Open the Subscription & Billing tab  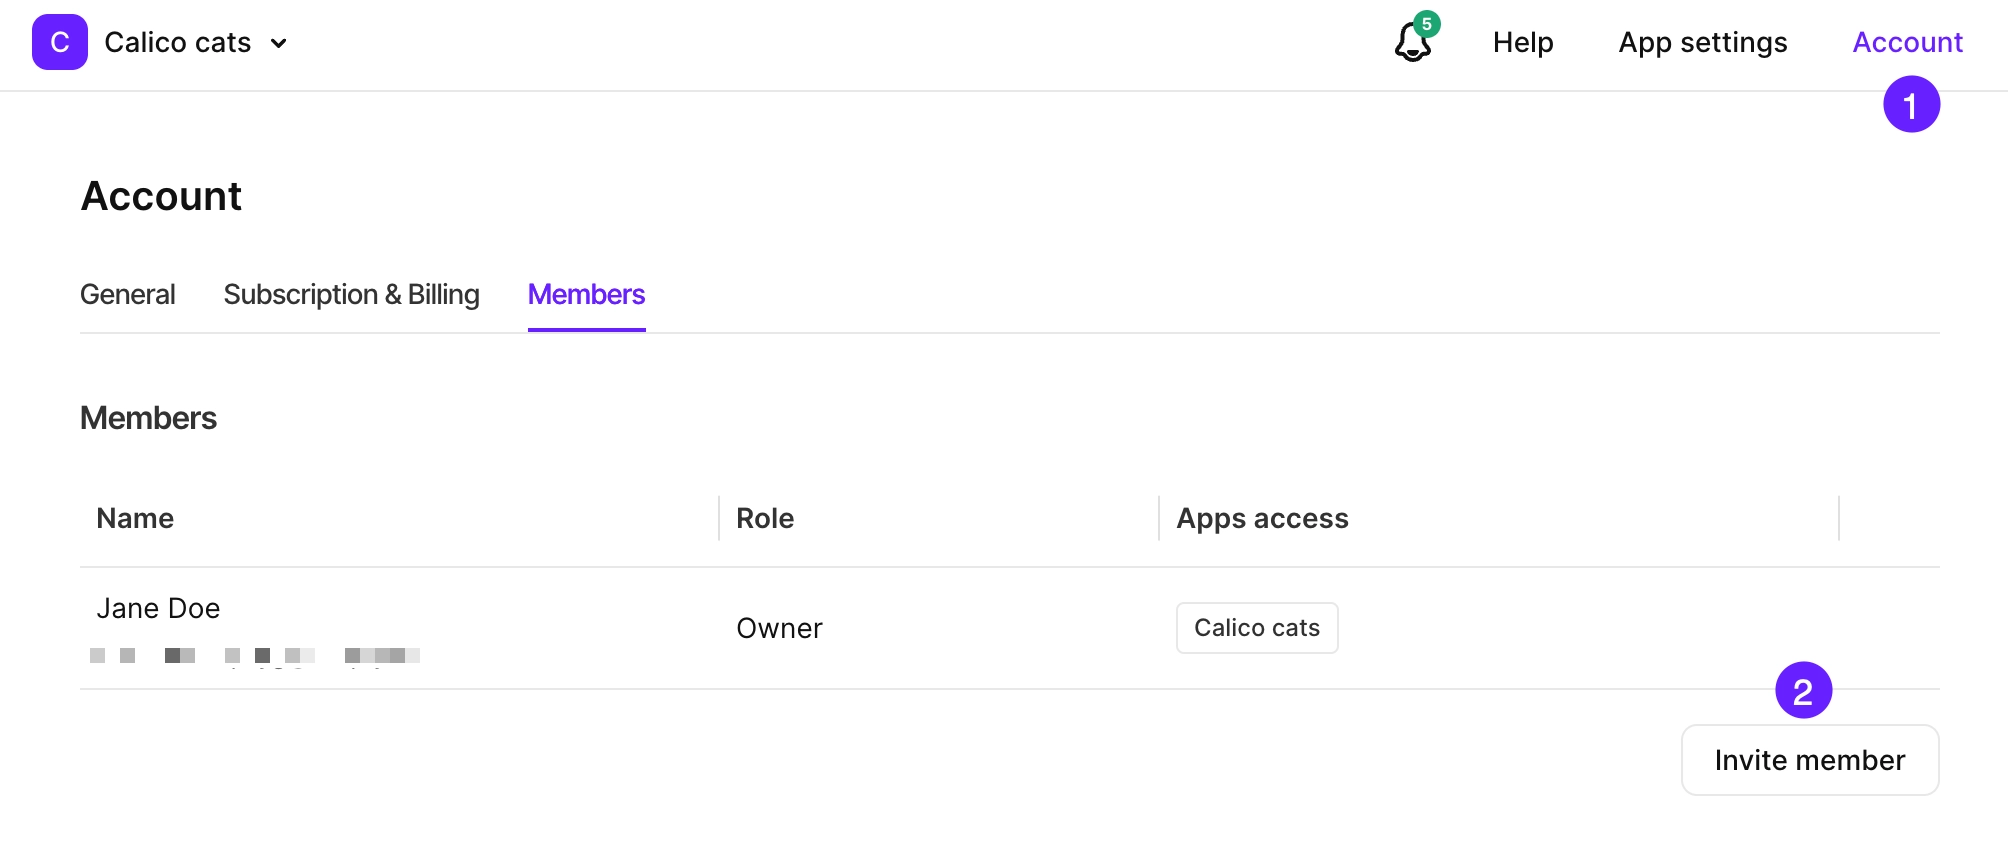tap(351, 294)
